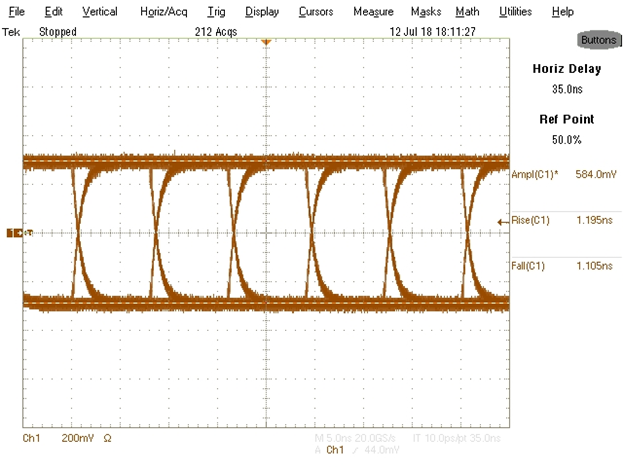Open the Display menu
623x467 pixels.
click(261, 11)
